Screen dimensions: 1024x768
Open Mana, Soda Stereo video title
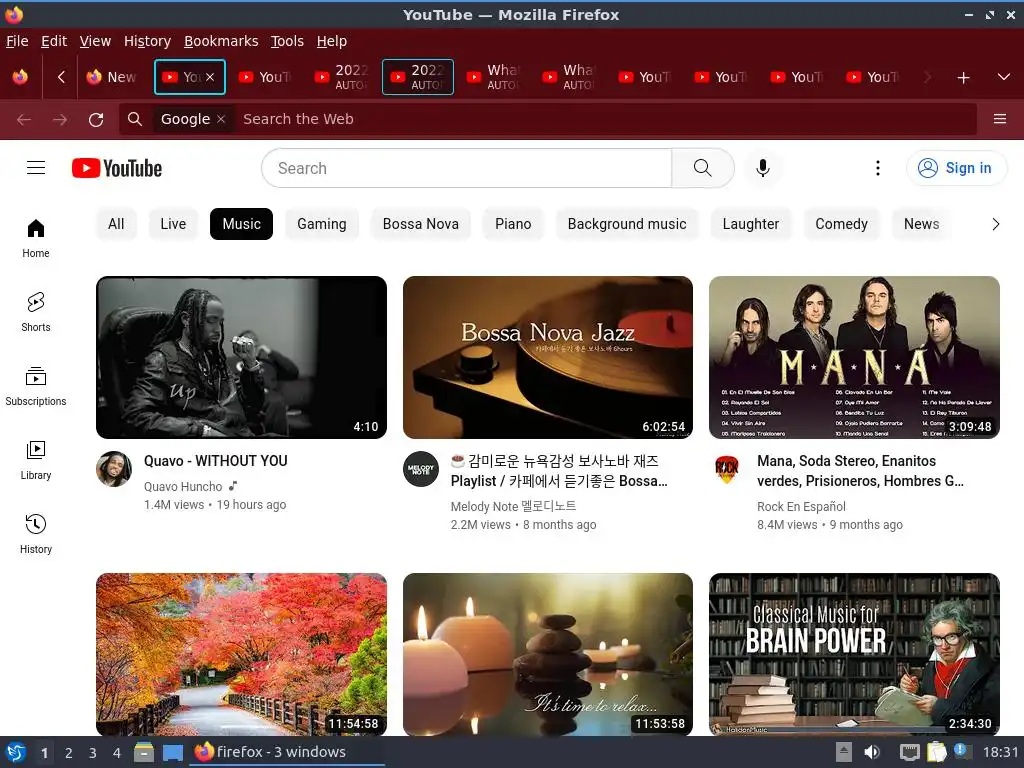coord(860,471)
